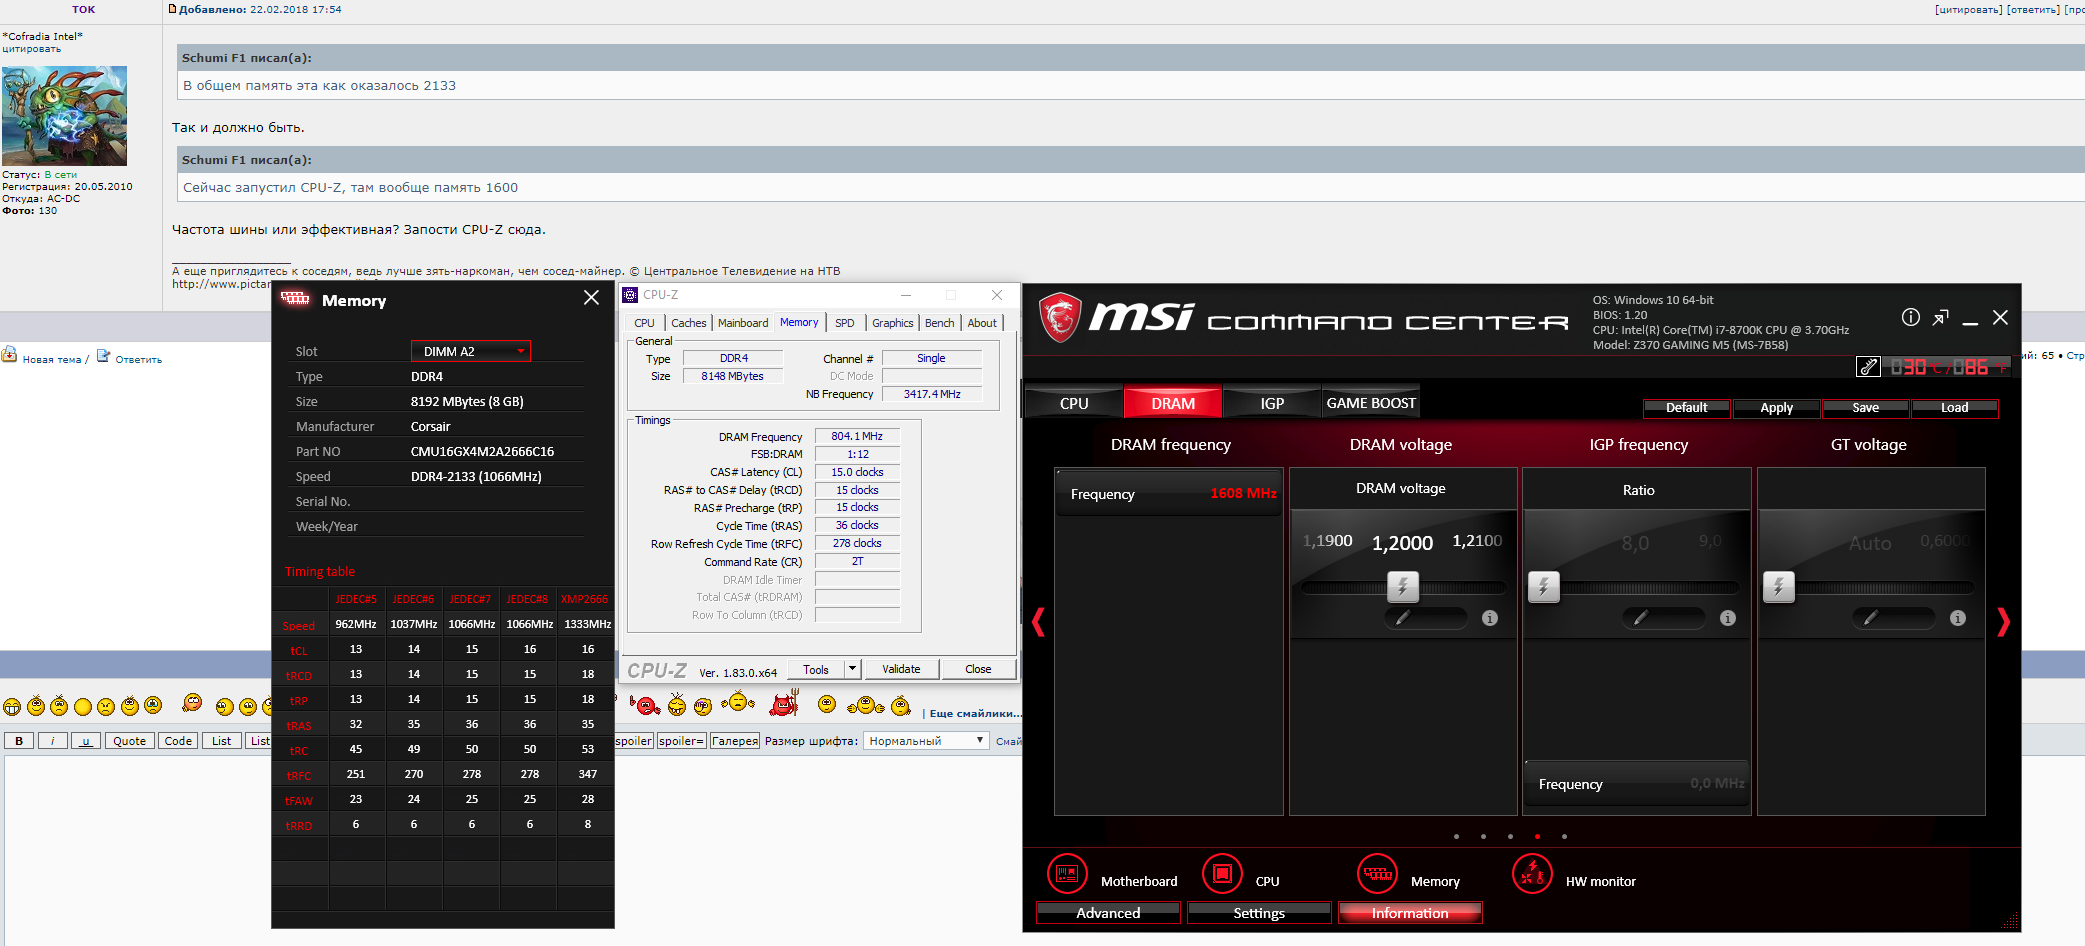The width and height of the screenshot is (2085, 946).
Task: Click the forum user's avatar image
Action: [x=64, y=116]
